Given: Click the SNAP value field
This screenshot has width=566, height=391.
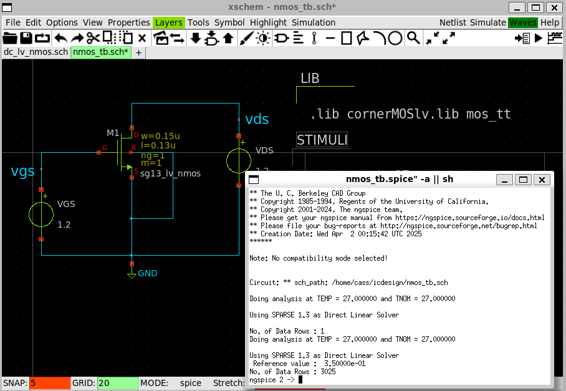Looking at the screenshot, I should (x=50, y=383).
